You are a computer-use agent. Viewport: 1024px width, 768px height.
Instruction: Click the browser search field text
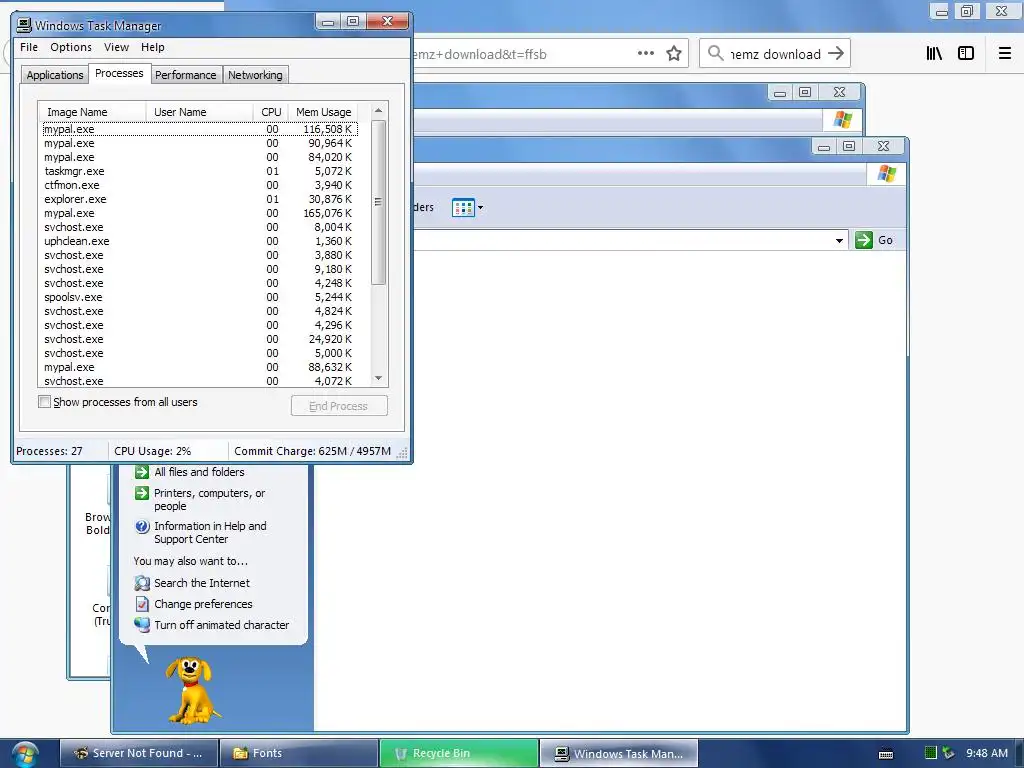[776, 54]
